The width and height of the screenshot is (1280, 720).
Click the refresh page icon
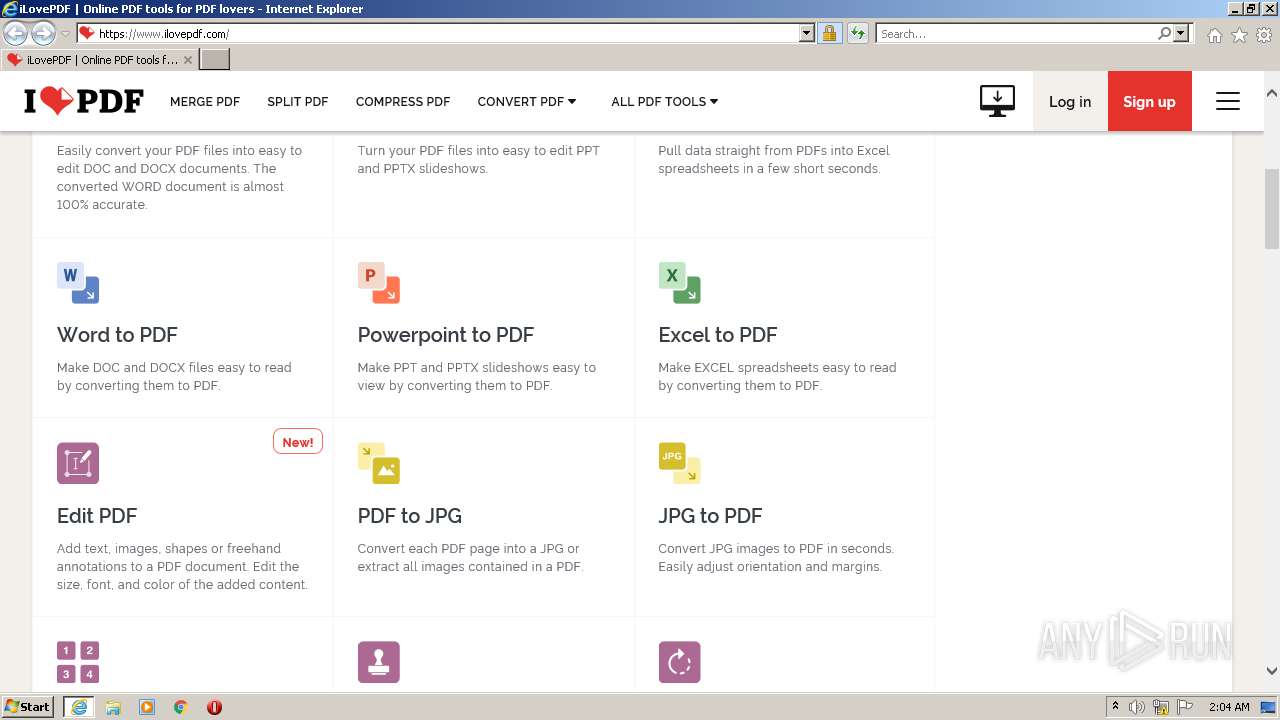(x=858, y=33)
